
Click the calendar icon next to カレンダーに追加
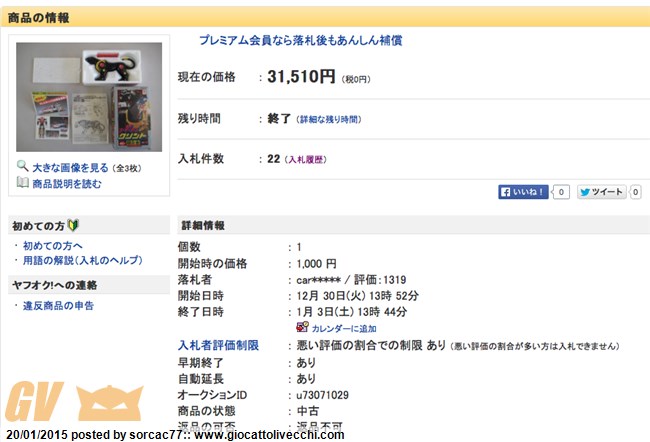pos(302,328)
